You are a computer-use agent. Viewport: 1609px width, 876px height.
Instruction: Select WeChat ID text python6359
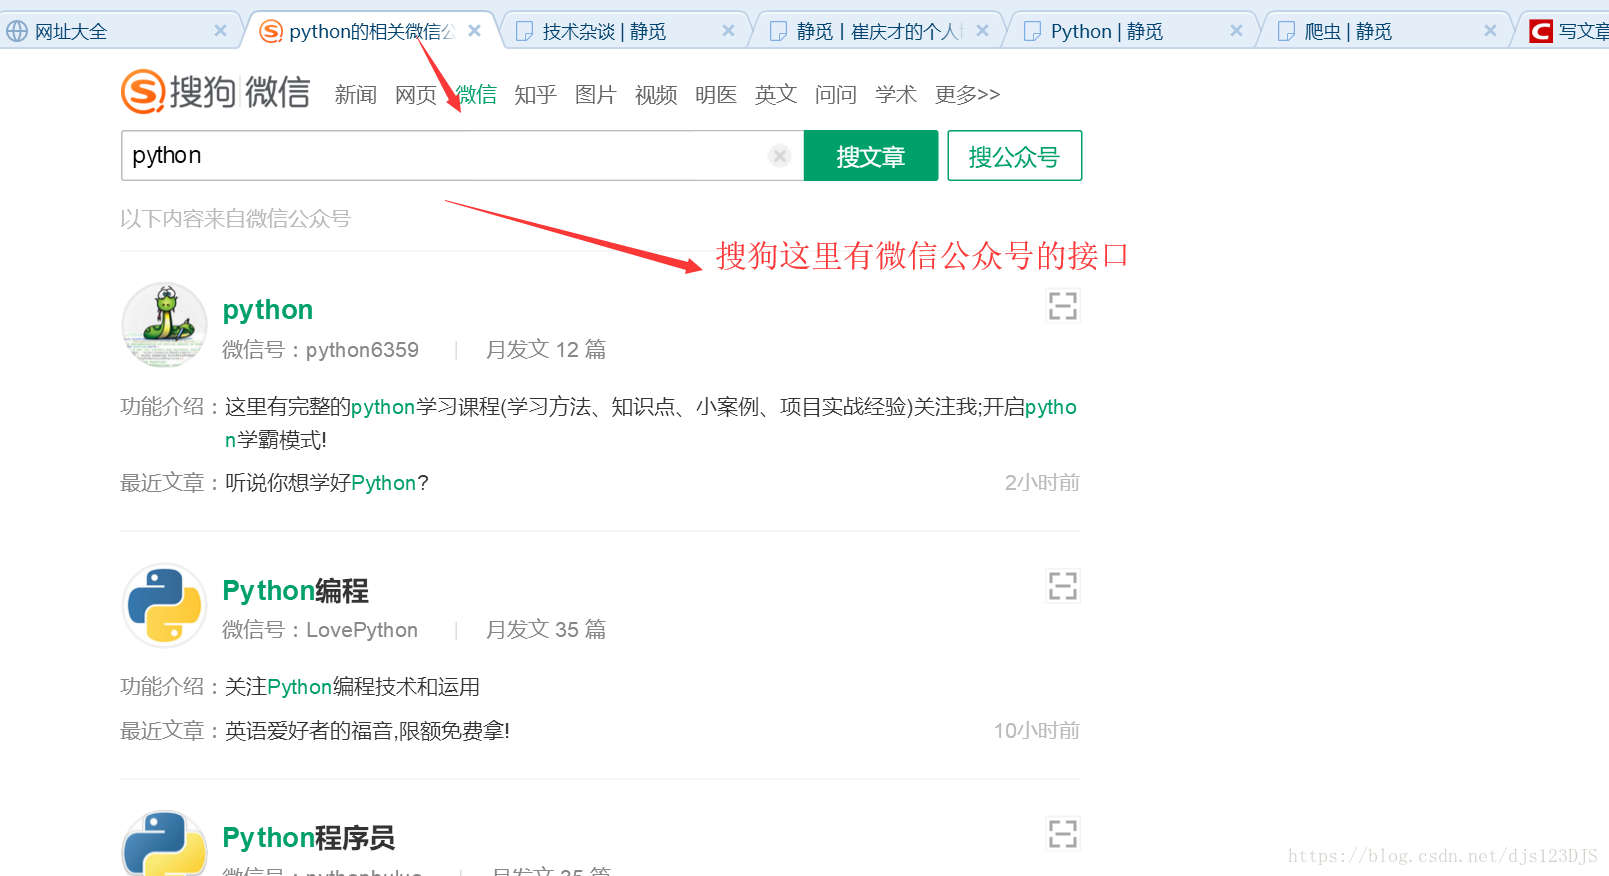362,350
